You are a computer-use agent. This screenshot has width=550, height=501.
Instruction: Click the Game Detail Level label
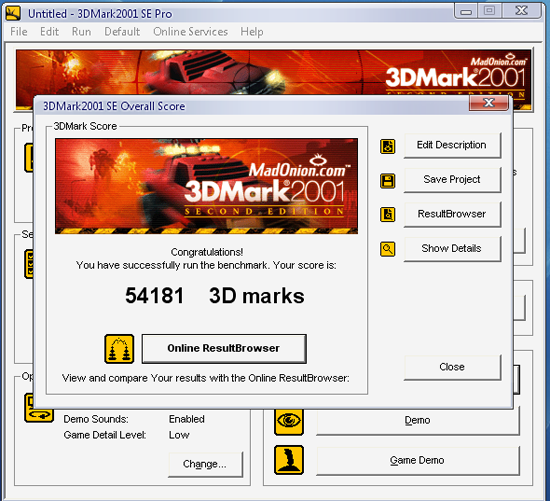(x=105, y=435)
